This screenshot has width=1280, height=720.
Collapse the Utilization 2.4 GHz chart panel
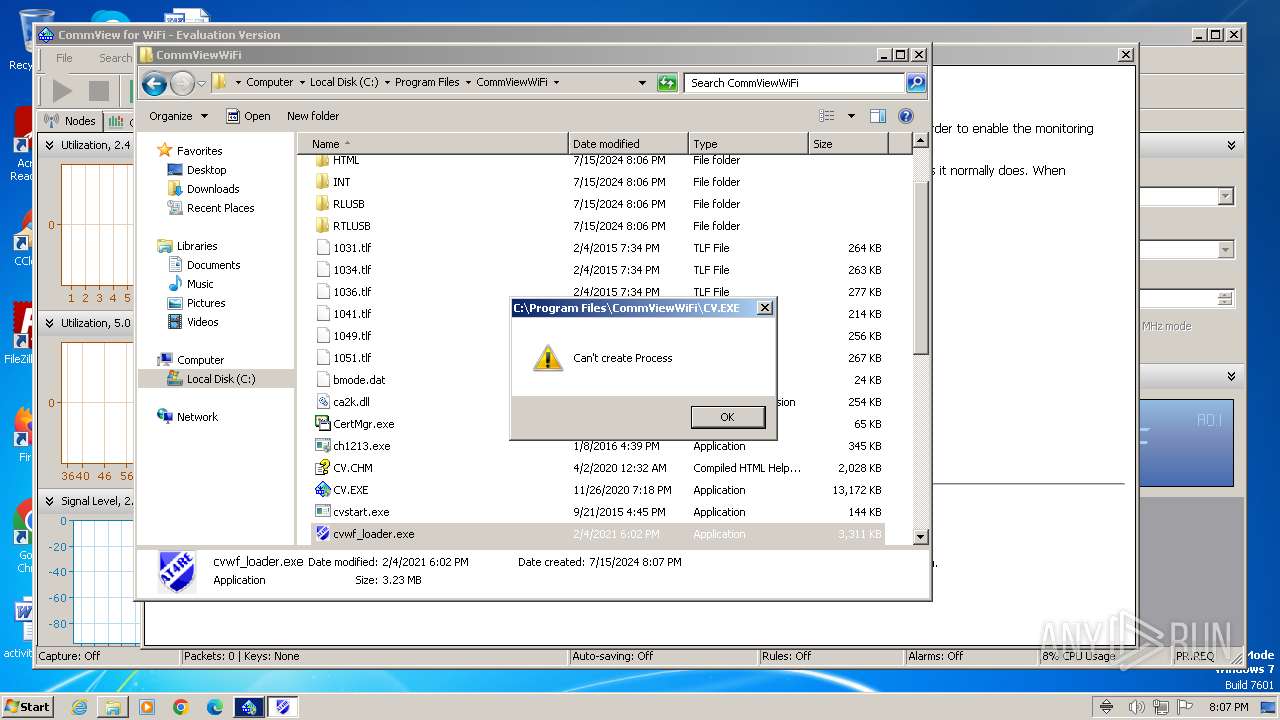[x=49, y=145]
